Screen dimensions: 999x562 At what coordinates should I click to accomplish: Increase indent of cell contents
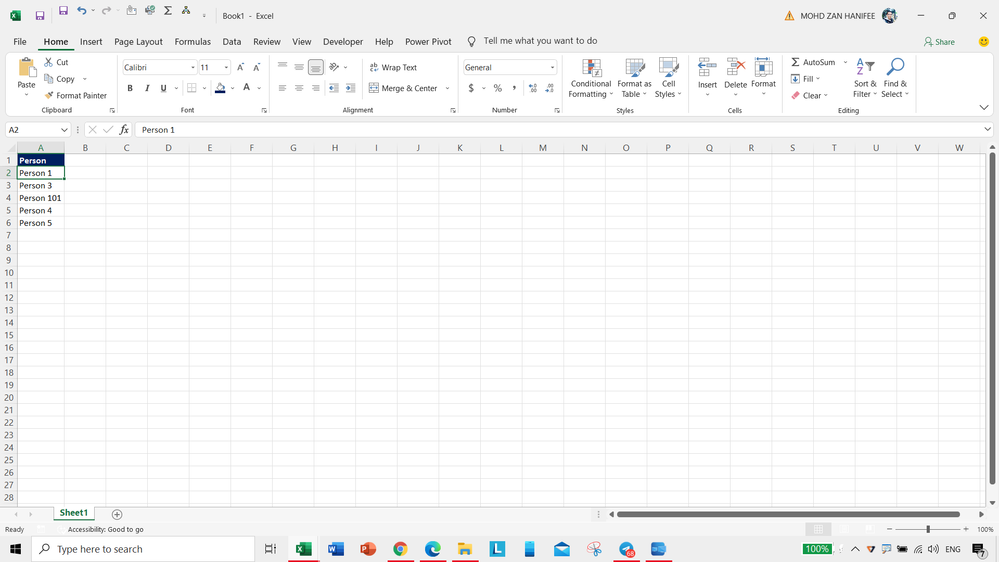350,88
